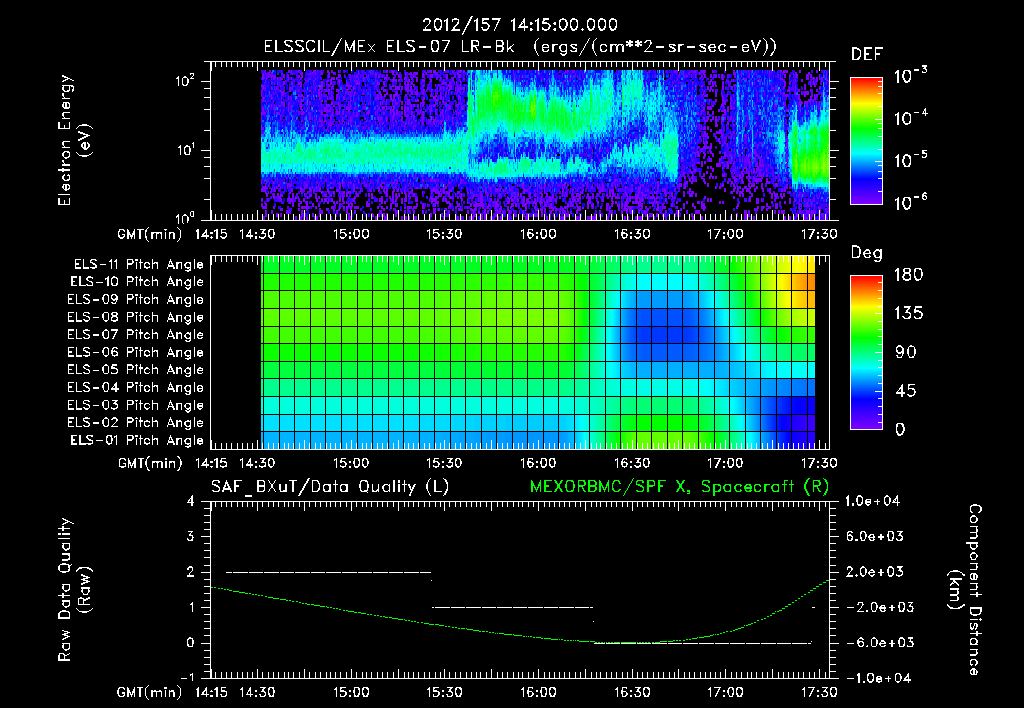The width and height of the screenshot is (1024, 708).
Task: Click the DEF color bar
Action: tap(866, 141)
